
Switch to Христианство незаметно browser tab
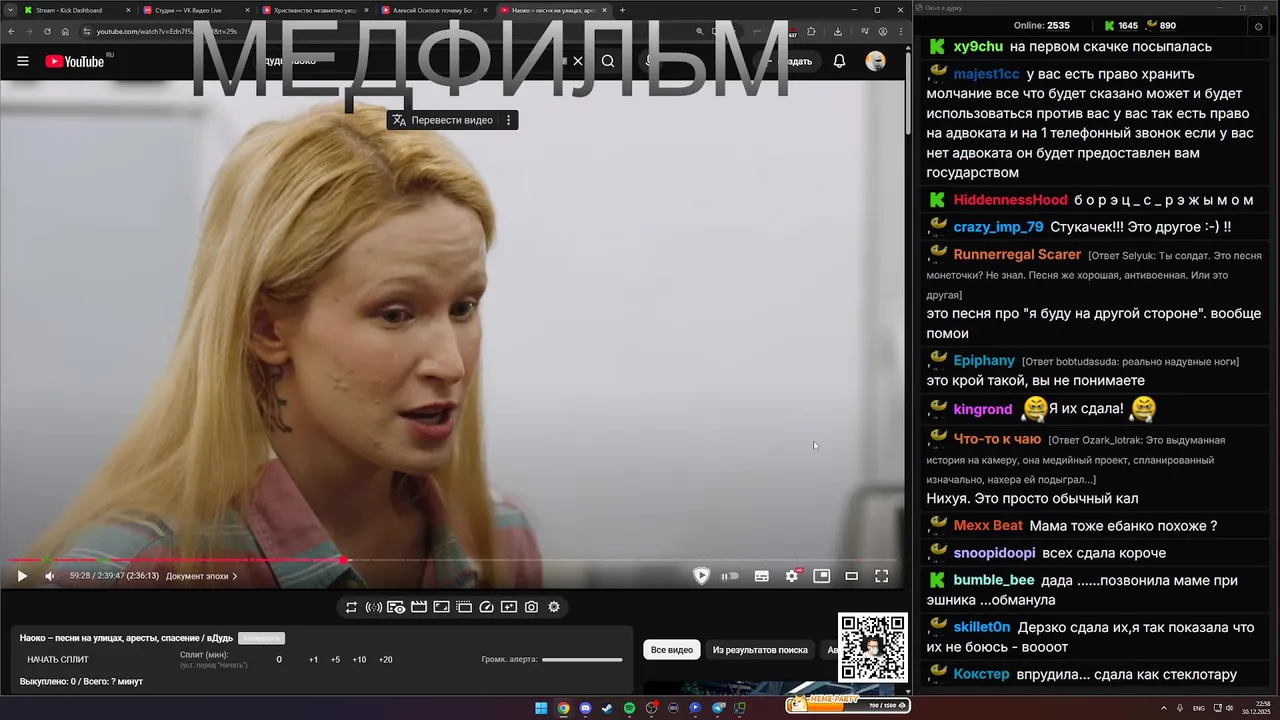314,10
